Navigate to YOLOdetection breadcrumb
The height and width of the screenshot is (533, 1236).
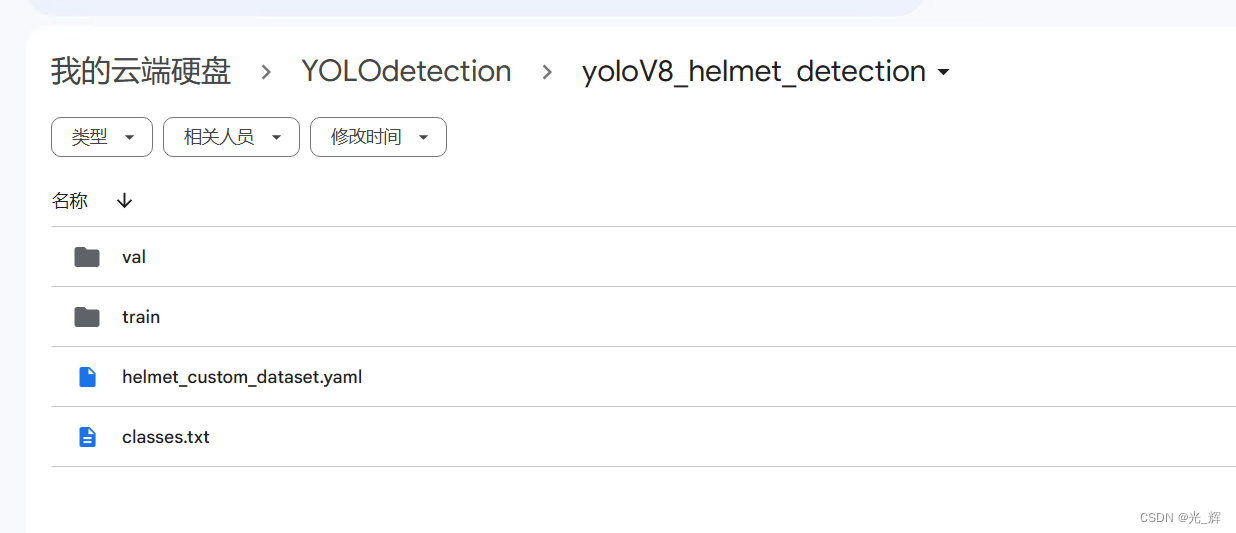pos(406,72)
